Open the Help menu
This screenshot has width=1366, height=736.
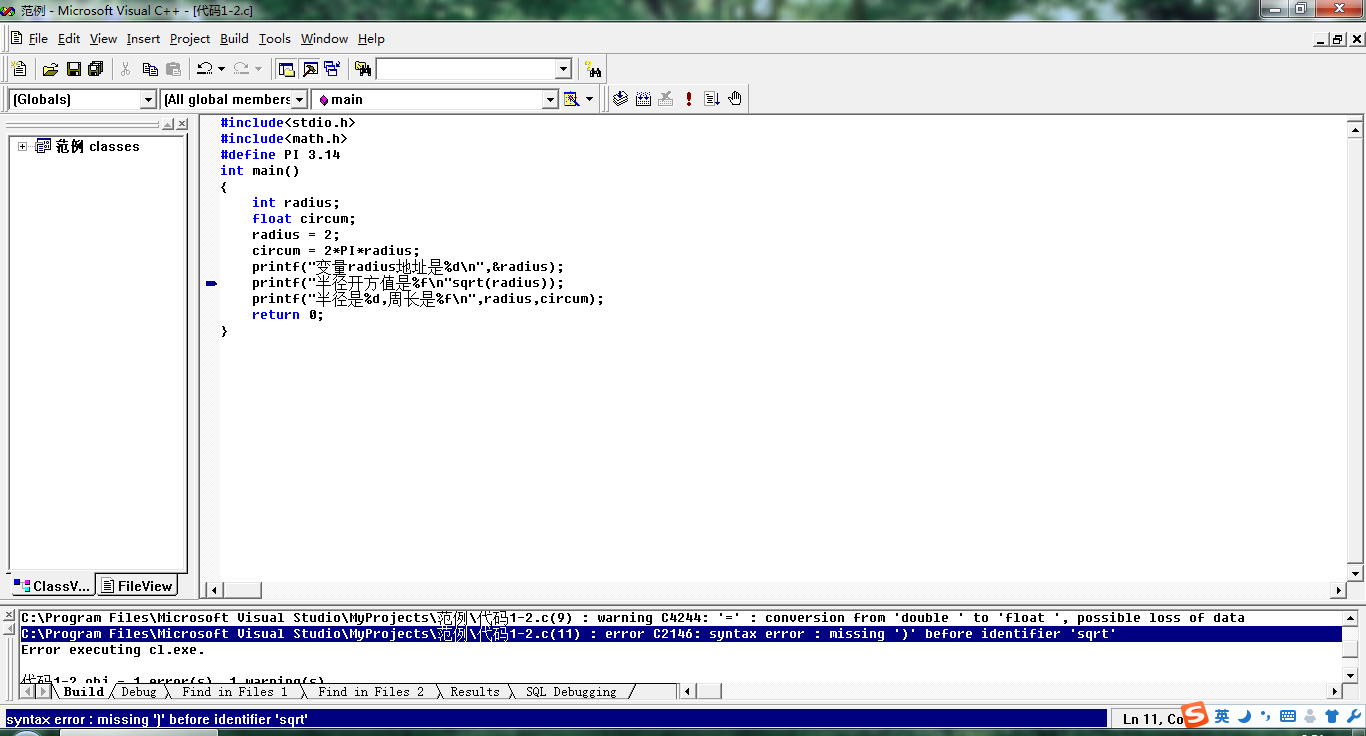(371, 38)
